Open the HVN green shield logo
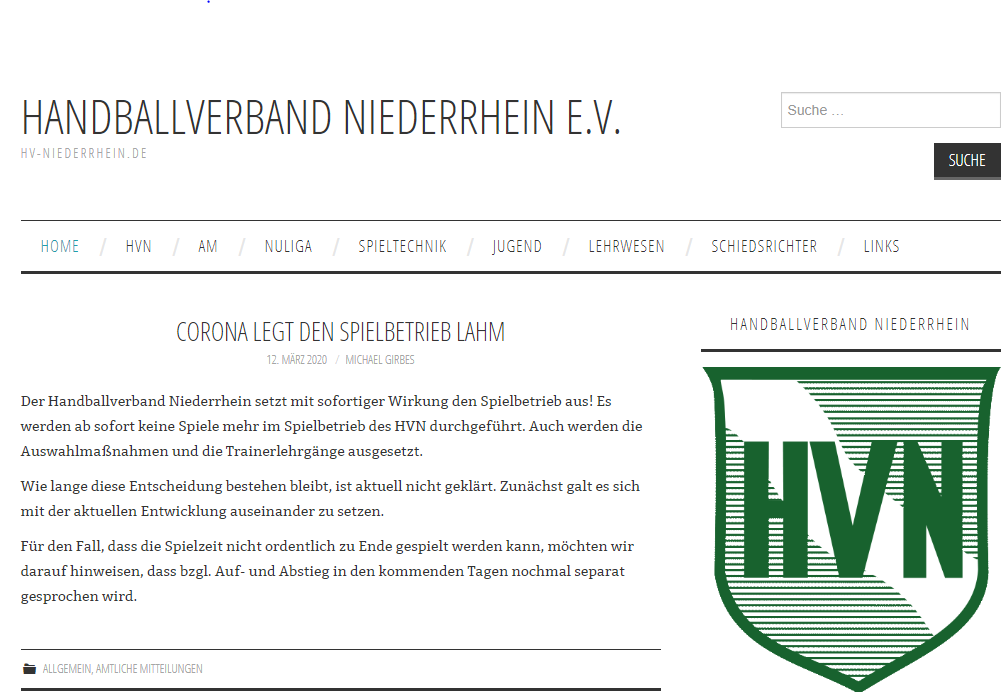This screenshot has width=1007, height=692. click(851, 529)
